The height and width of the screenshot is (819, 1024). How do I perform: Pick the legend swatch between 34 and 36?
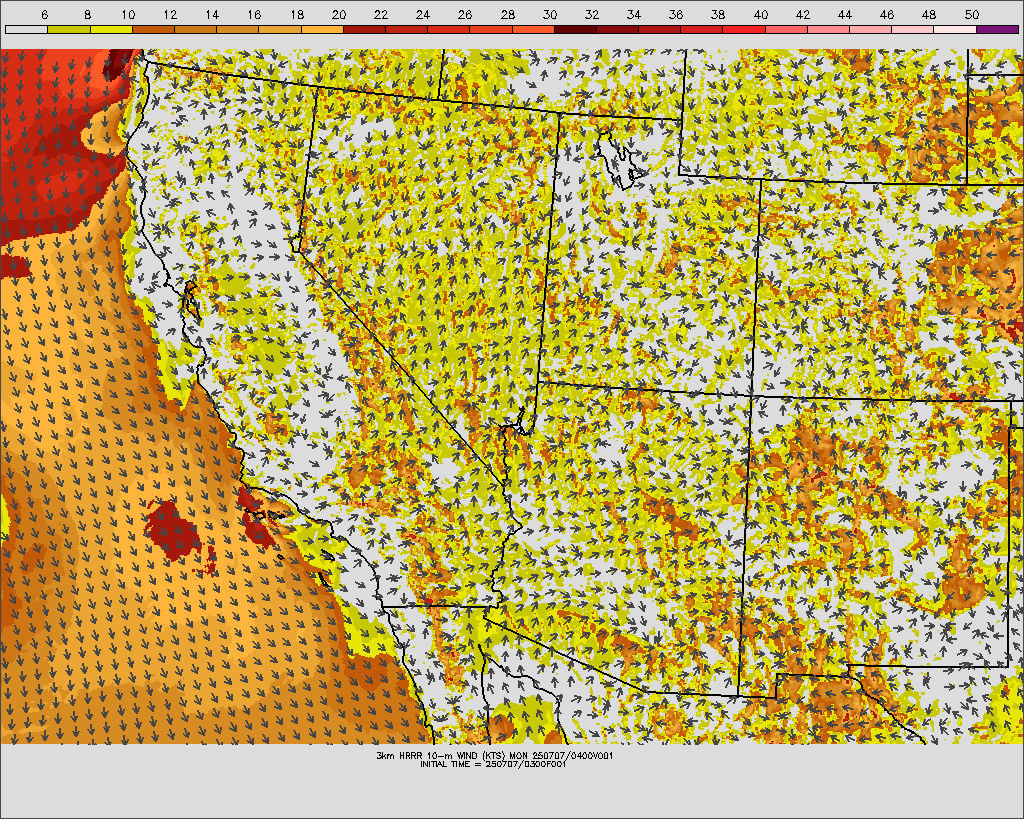click(x=660, y=29)
